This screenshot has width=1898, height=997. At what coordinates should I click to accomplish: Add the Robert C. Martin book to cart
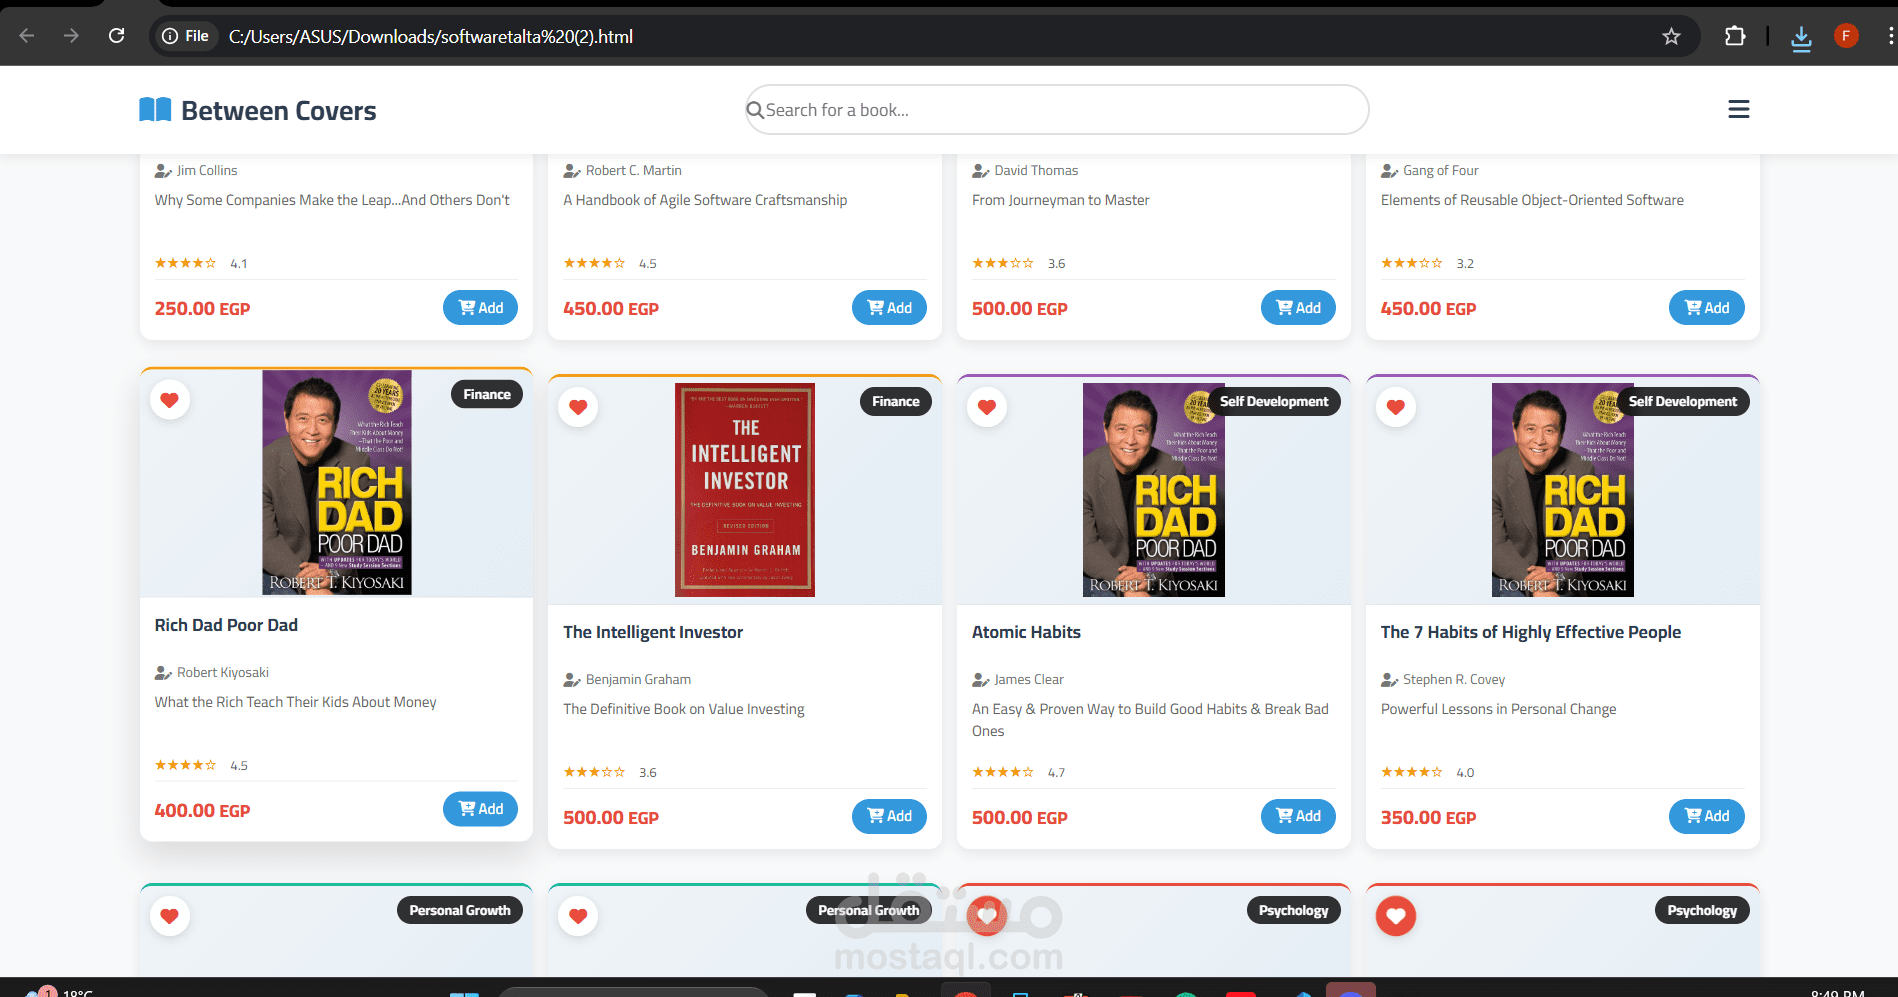point(889,308)
